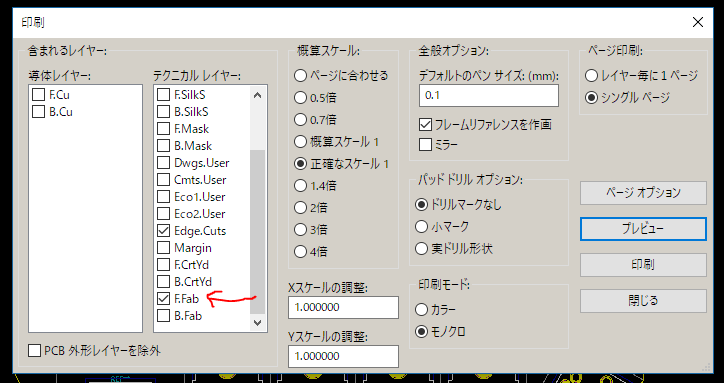Enable PCB 外形レイヤーを除外 checkbox

point(35,351)
